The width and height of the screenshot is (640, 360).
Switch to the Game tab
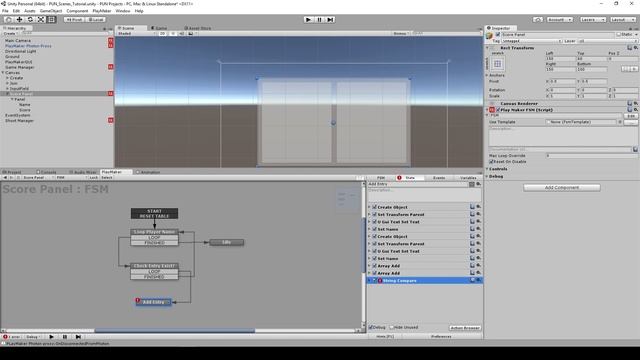pyautogui.click(x=160, y=28)
